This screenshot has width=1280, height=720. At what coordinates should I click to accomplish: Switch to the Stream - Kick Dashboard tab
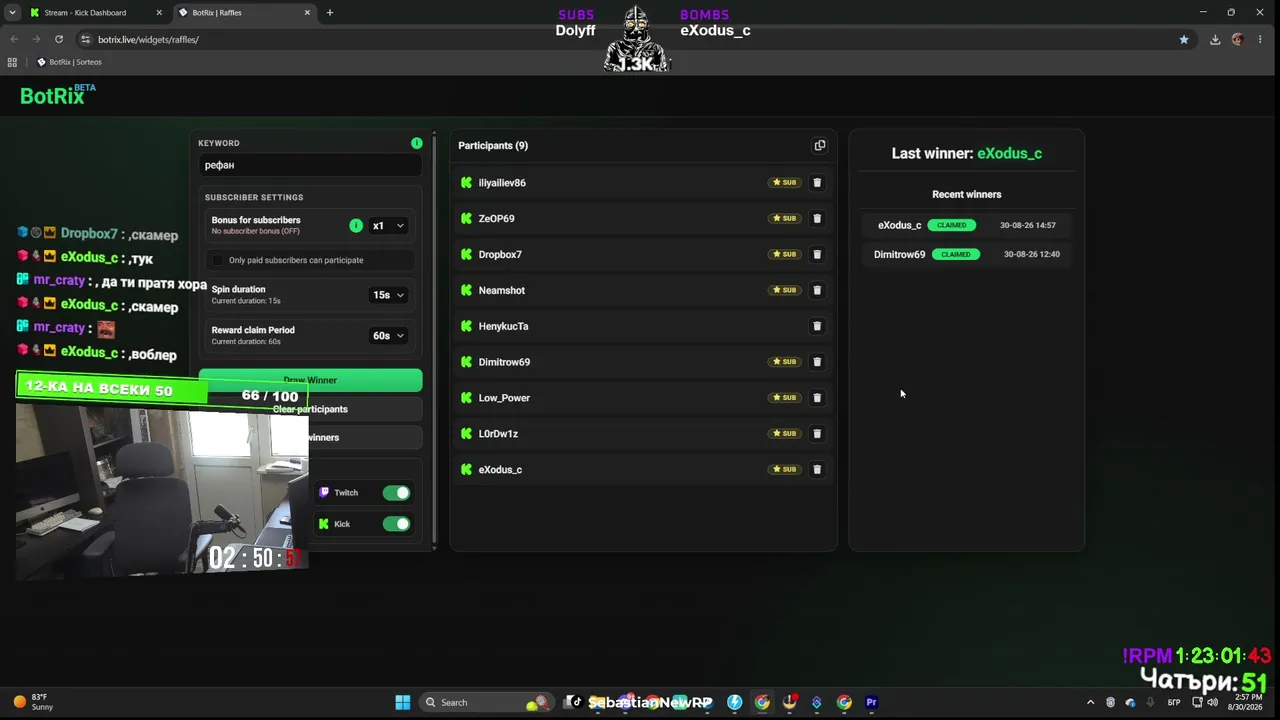tap(86, 13)
